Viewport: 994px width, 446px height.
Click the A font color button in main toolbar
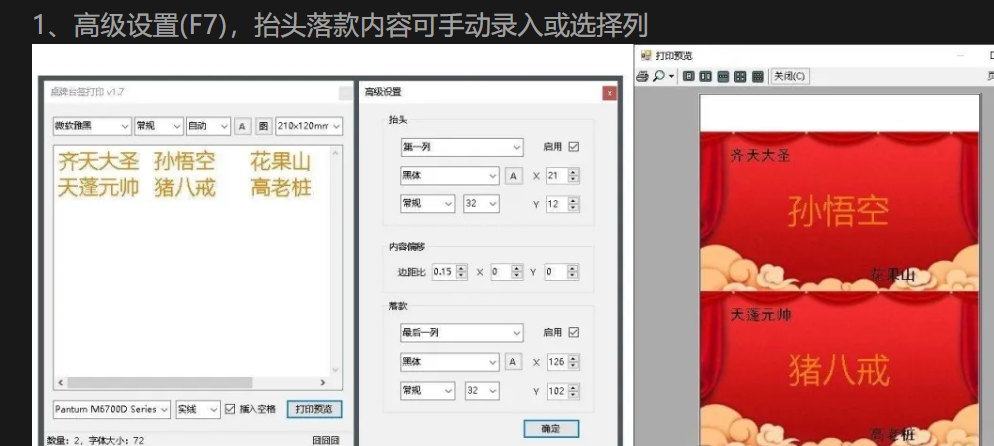point(242,126)
